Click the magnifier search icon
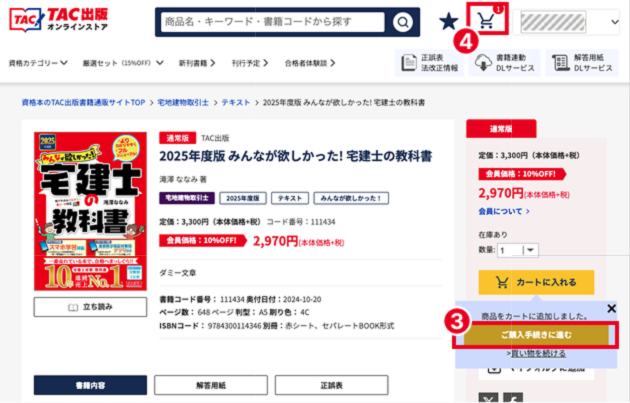 (402, 22)
